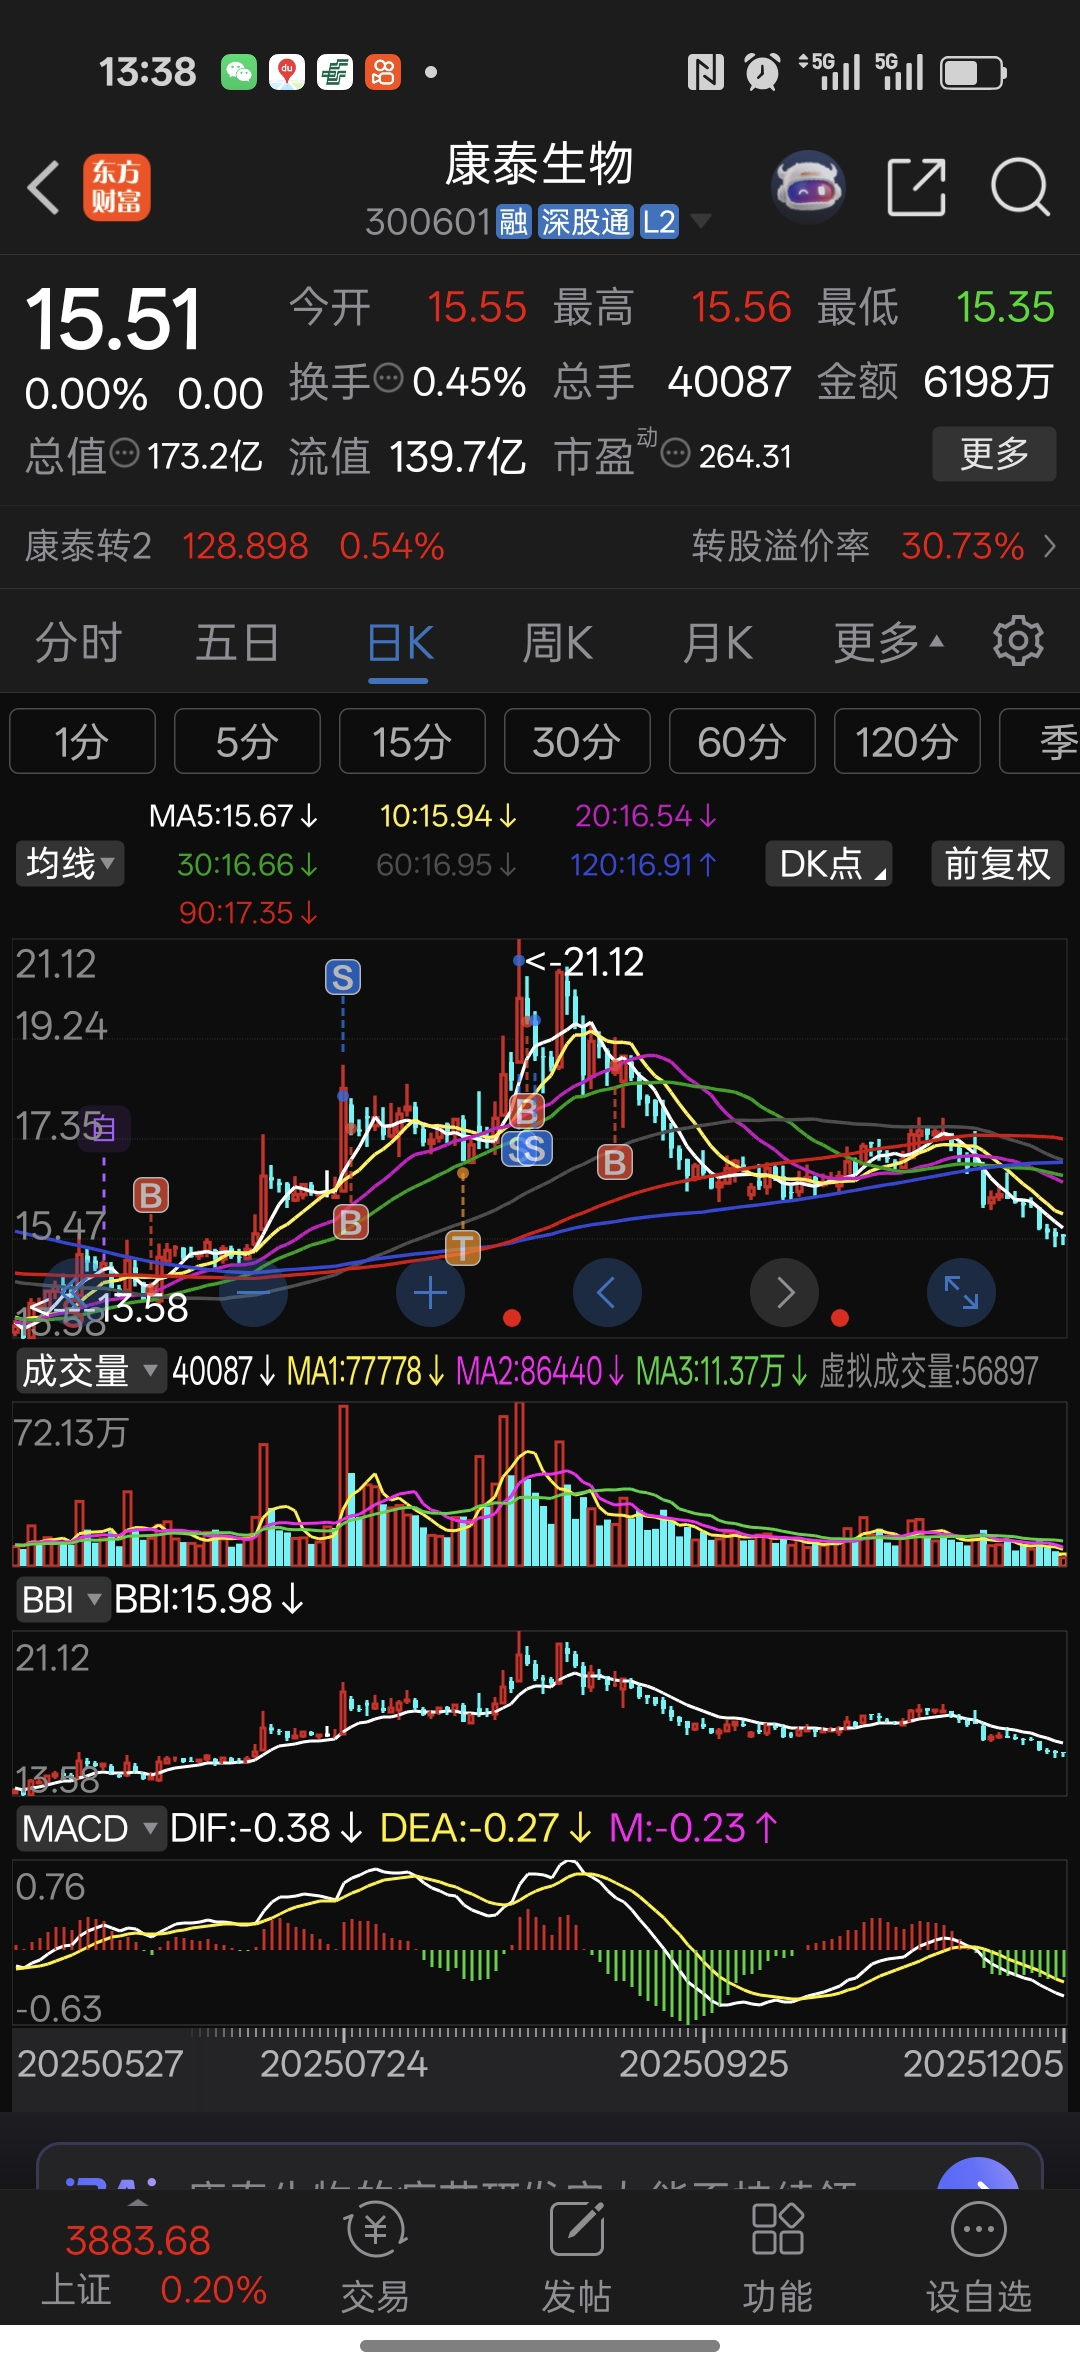Open 康泰转2 convertible bond link
1080x2373 pixels.
(x=234, y=546)
